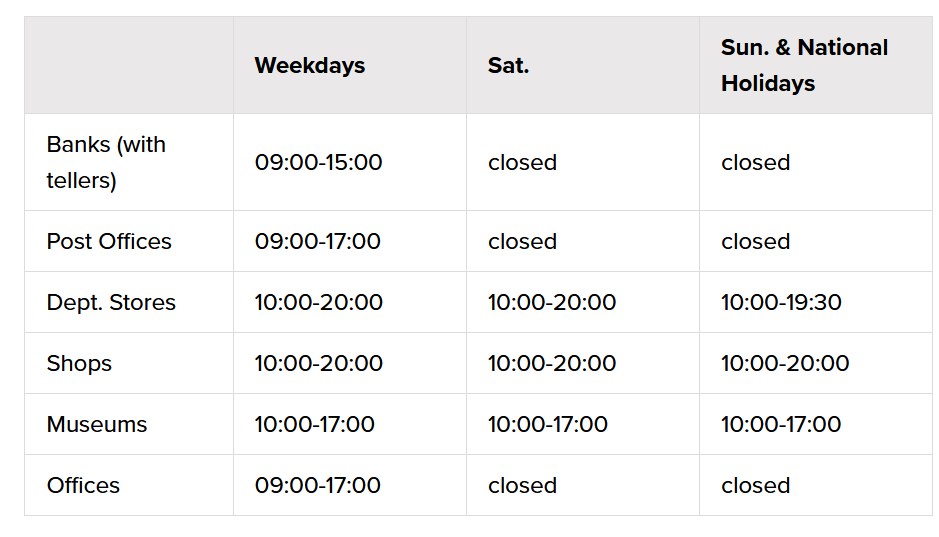Click the Weekdays column header
The image size is (939, 537).
pos(310,66)
